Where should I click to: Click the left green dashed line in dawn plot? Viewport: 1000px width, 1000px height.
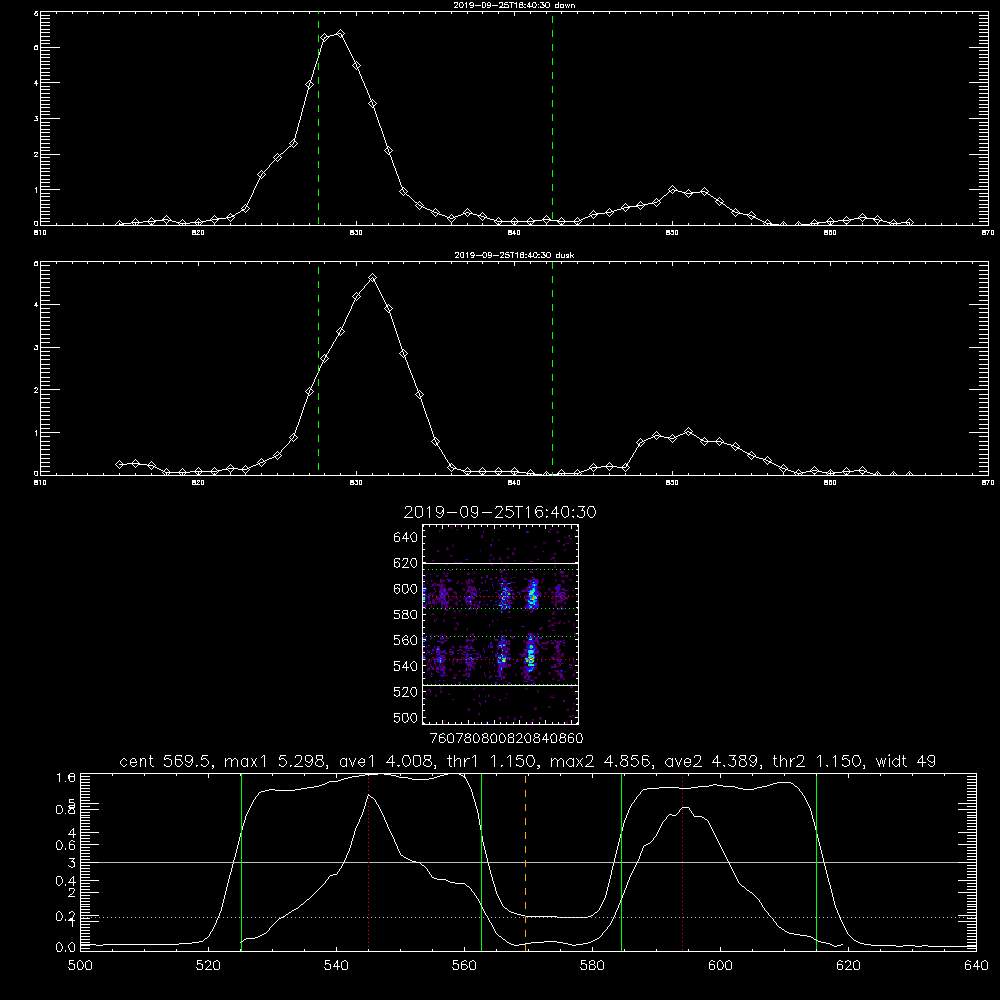[318, 119]
